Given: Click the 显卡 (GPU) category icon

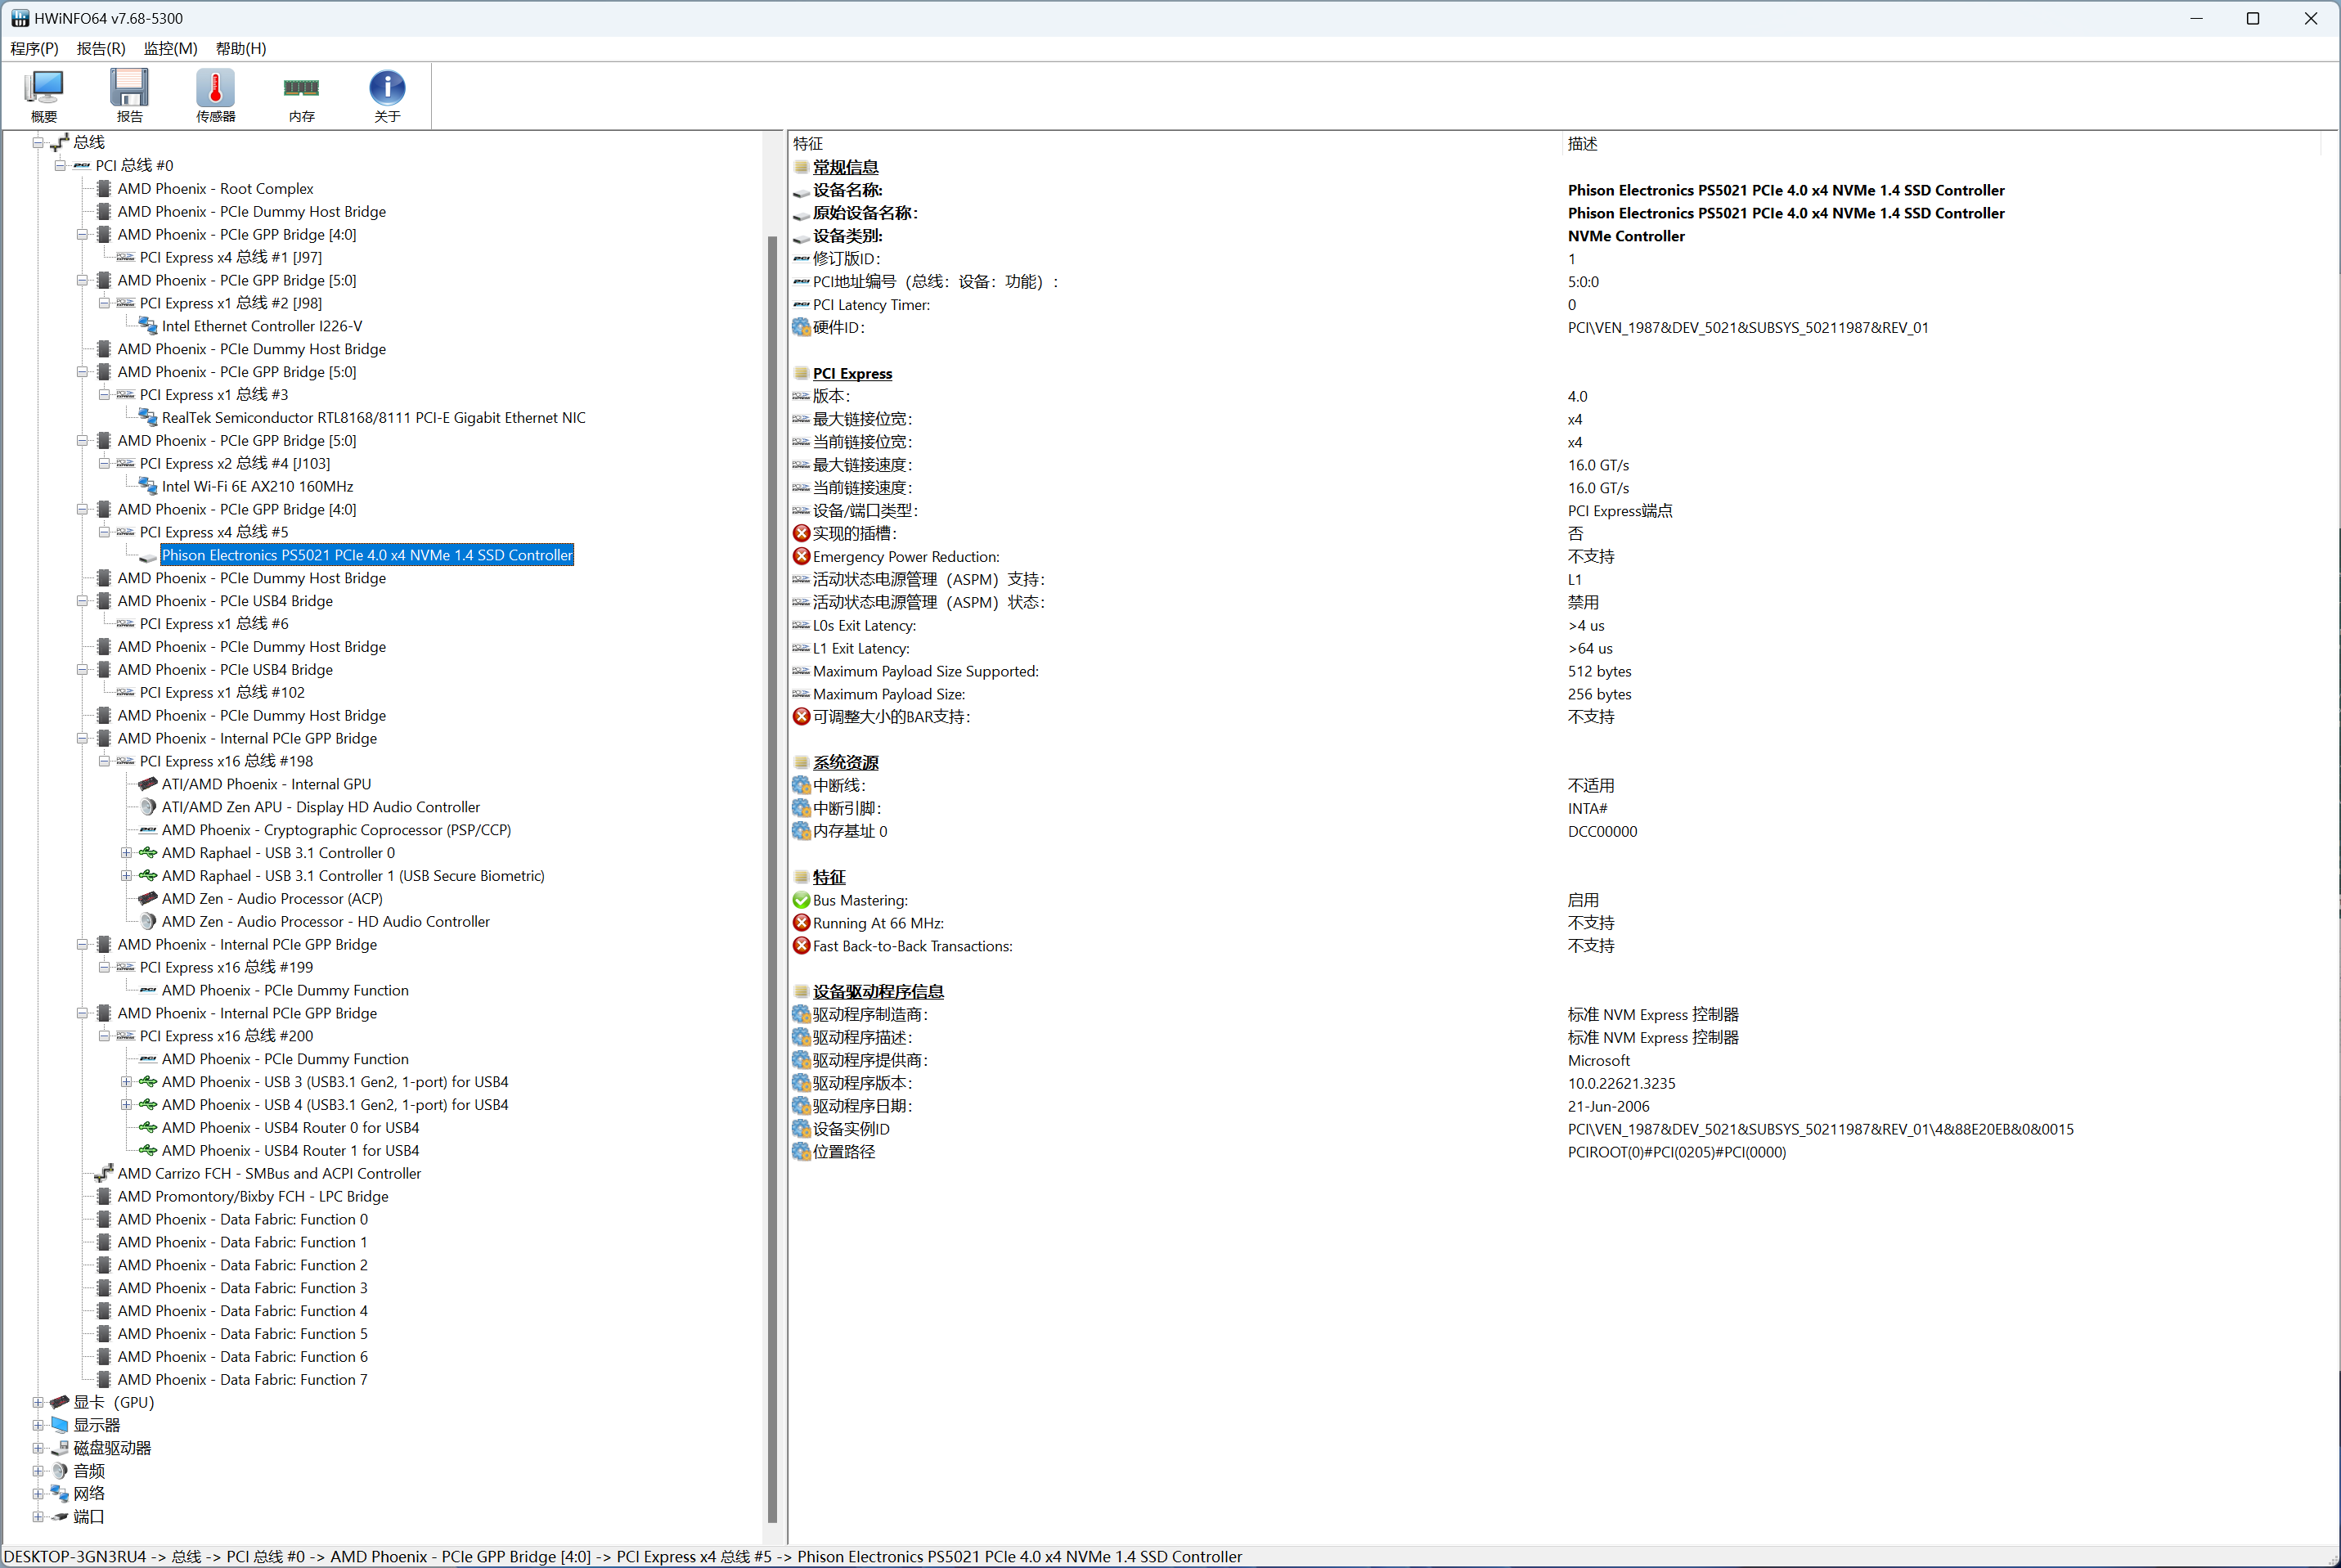Looking at the screenshot, I should (x=60, y=1403).
